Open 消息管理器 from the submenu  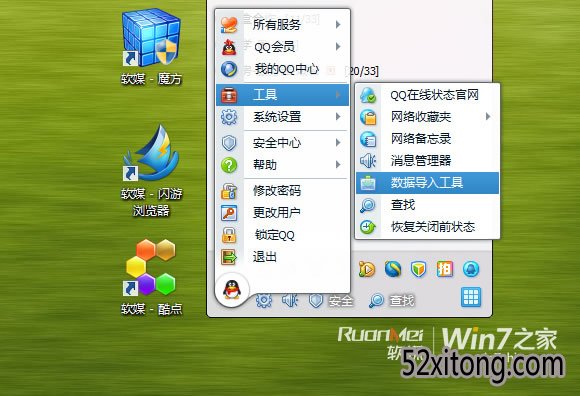click(427, 161)
